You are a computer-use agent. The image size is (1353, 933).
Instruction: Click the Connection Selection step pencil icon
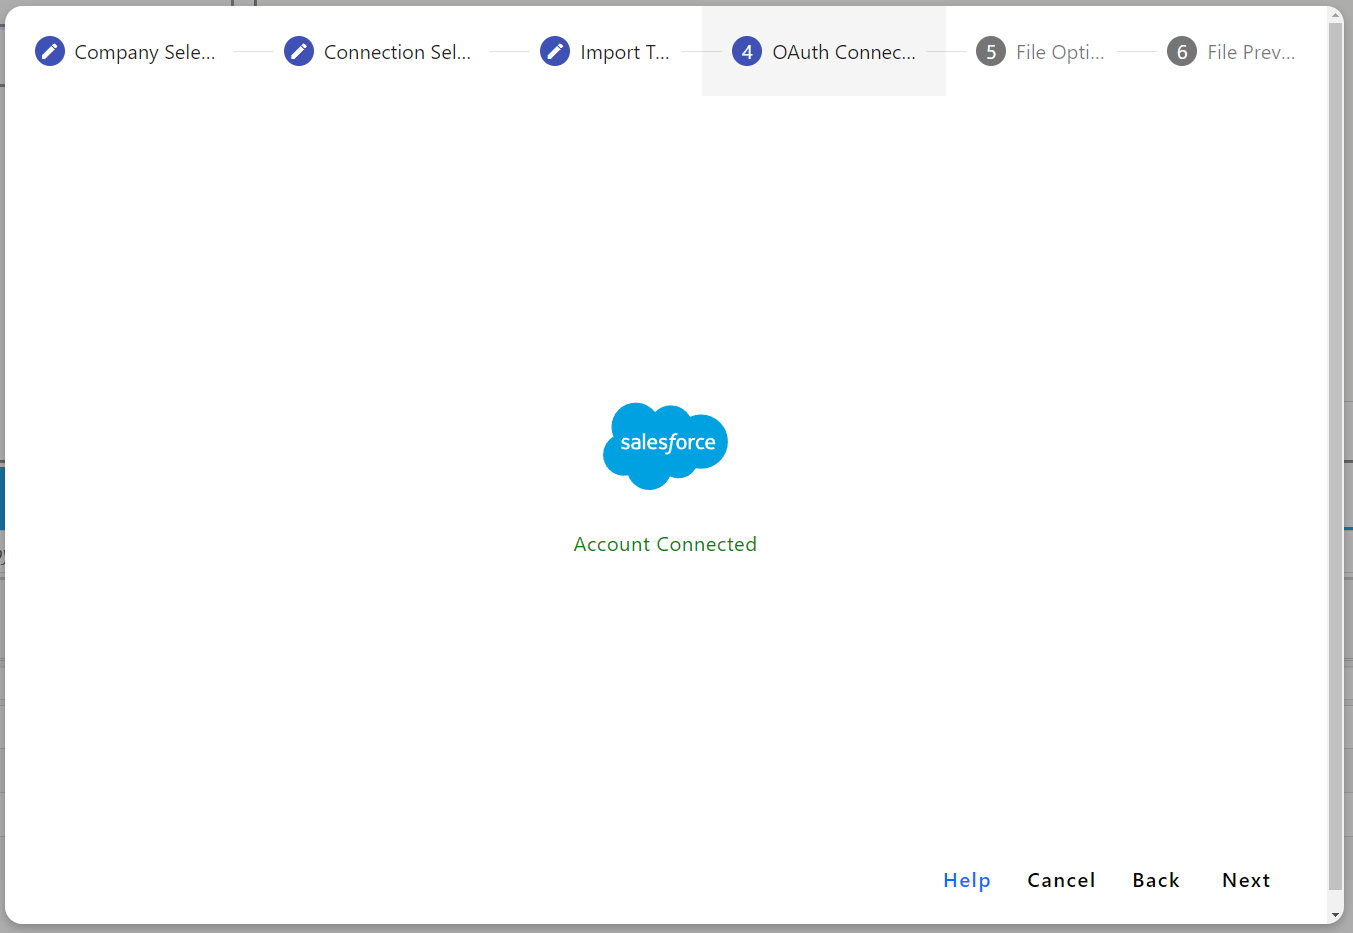point(299,51)
